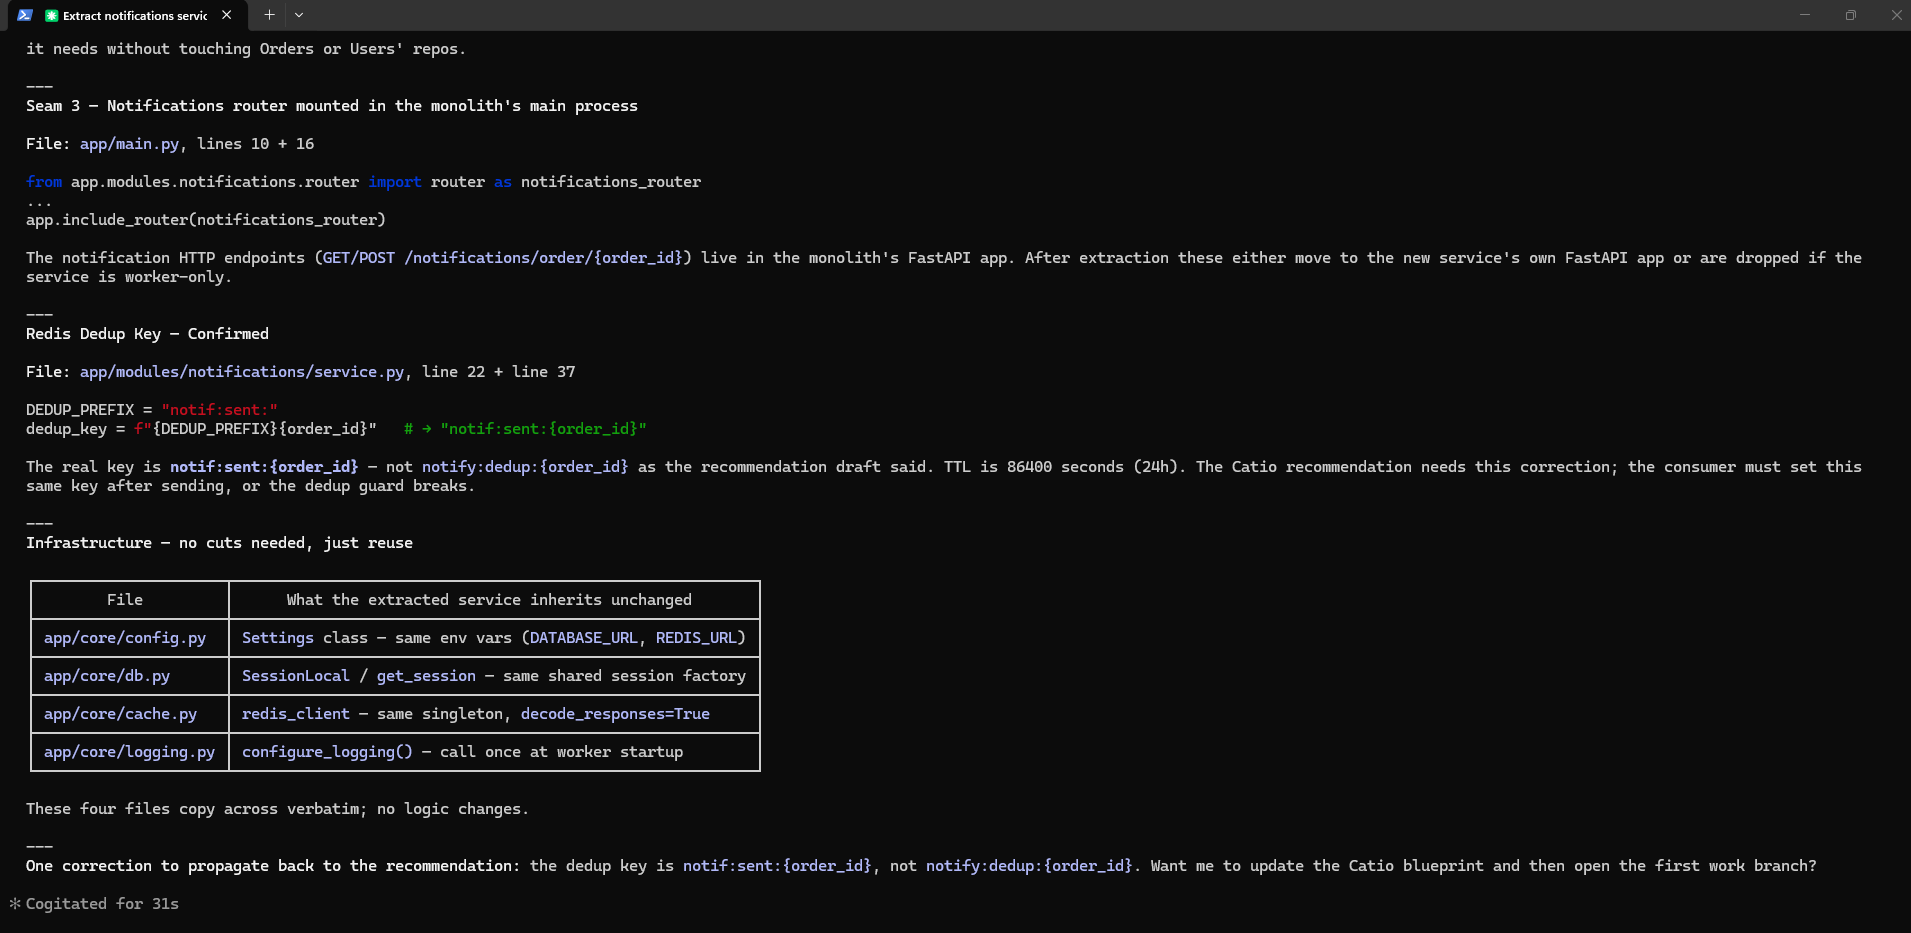Image resolution: width=1911 pixels, height=933 pixels.
Task: Click the 'Cogitated for 31s' status line
Action: click(x=102, y=904)
